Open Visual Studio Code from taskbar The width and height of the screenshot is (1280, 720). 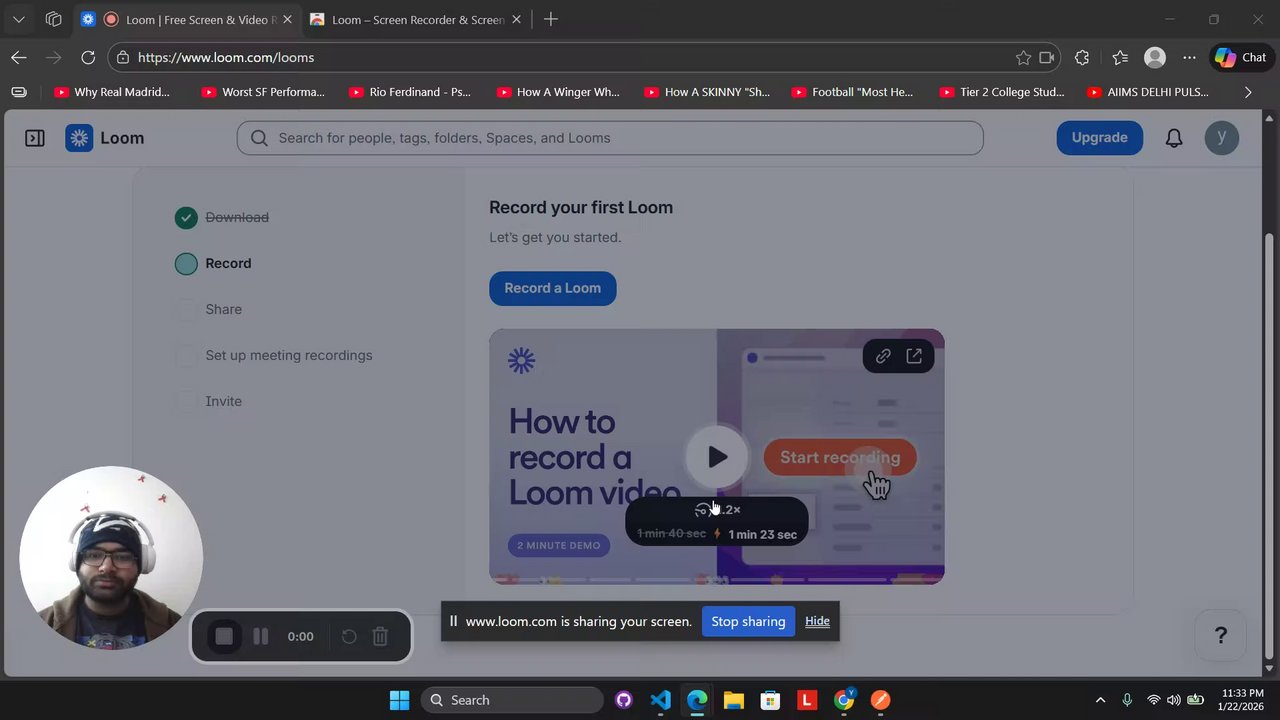(x=660, y=700)
